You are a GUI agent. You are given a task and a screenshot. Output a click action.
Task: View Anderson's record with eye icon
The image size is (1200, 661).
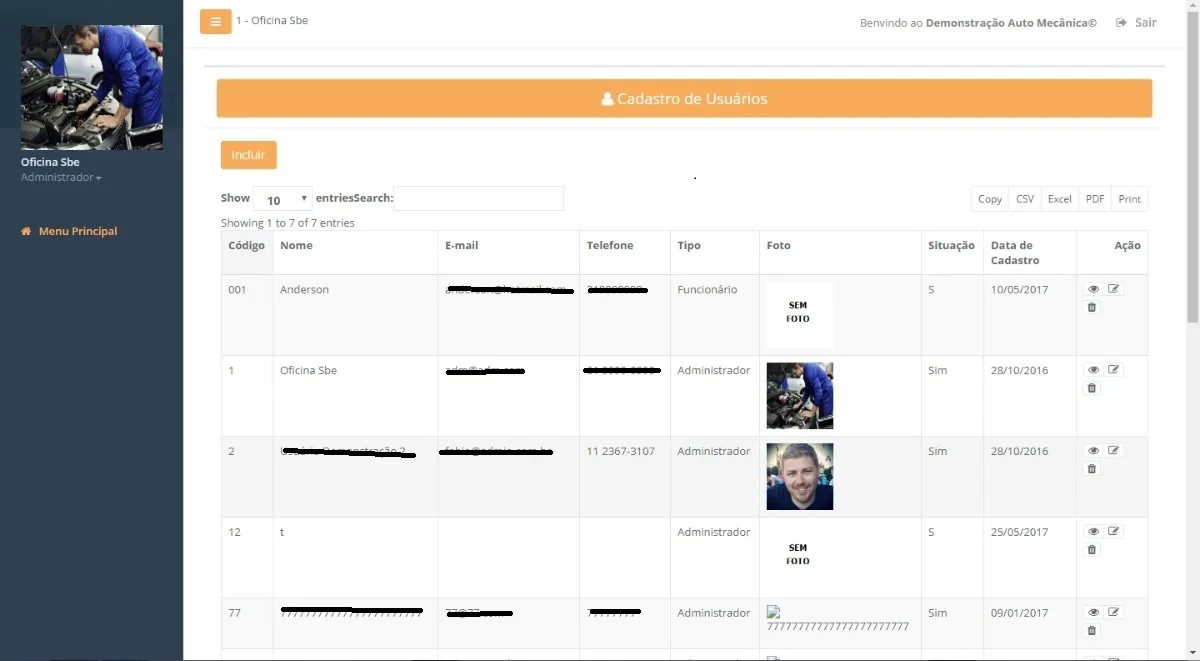(1093, 289)
